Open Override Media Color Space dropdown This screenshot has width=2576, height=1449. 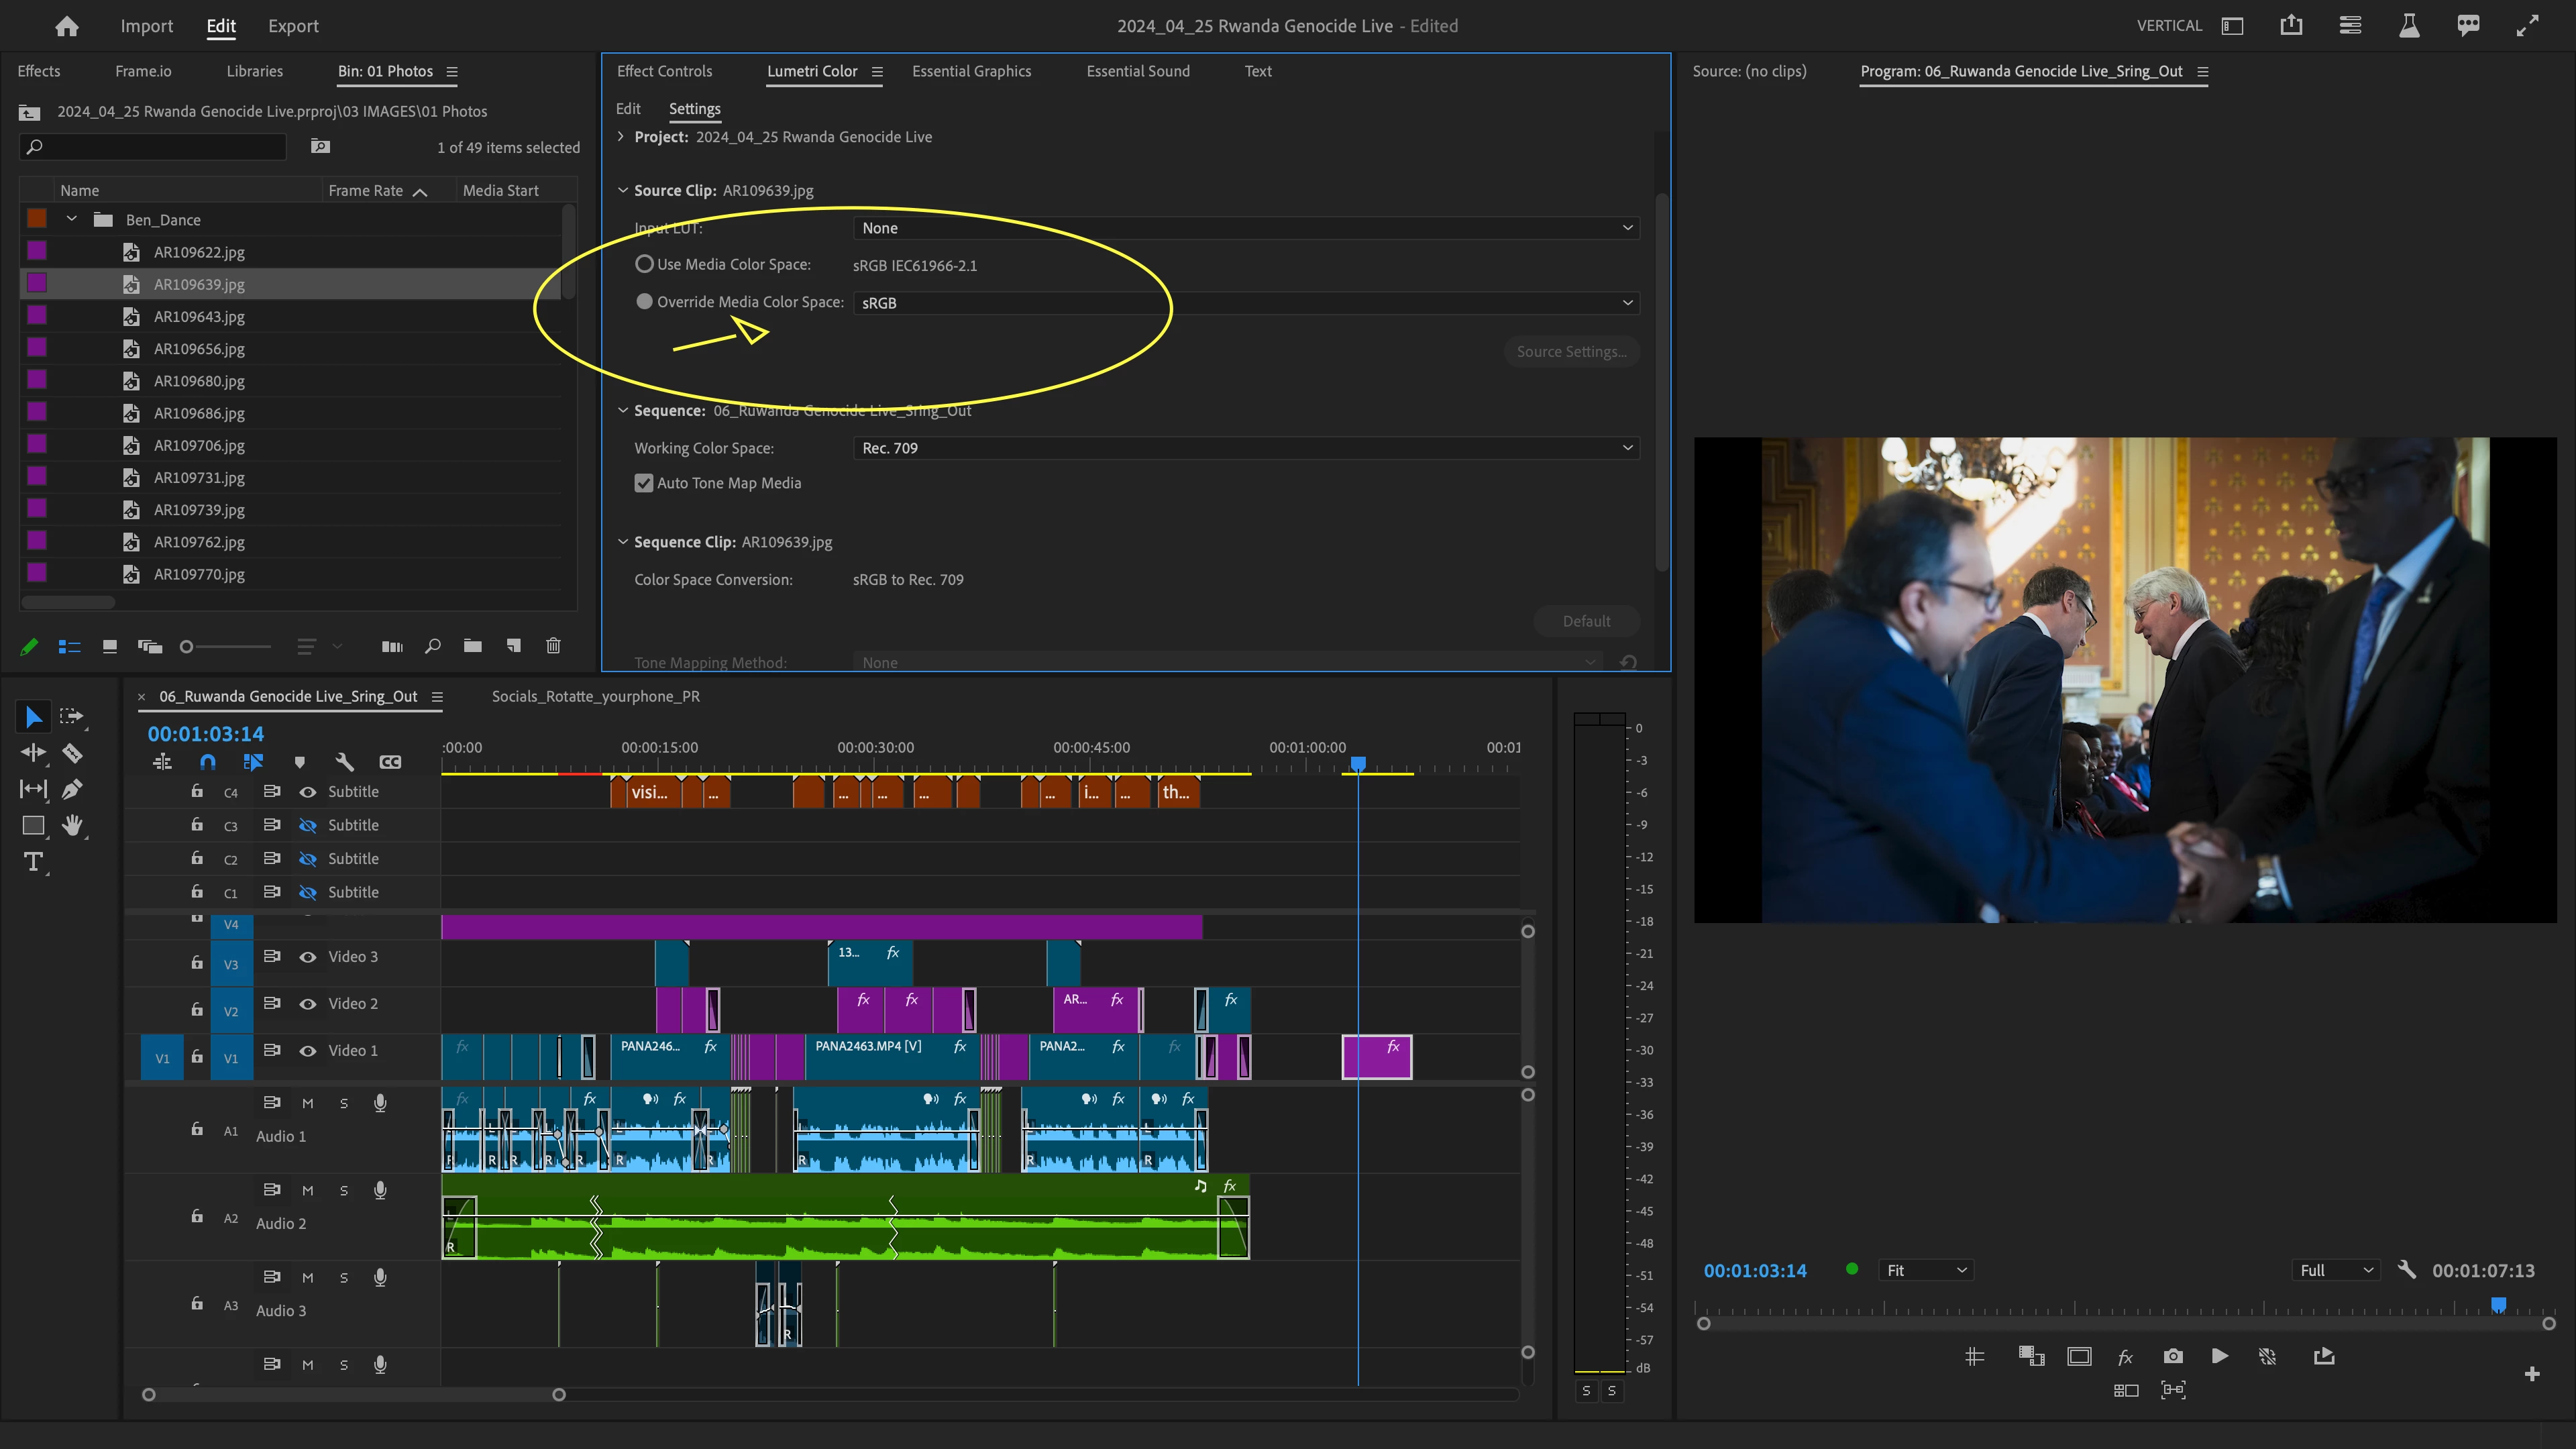coord(1245,302)
